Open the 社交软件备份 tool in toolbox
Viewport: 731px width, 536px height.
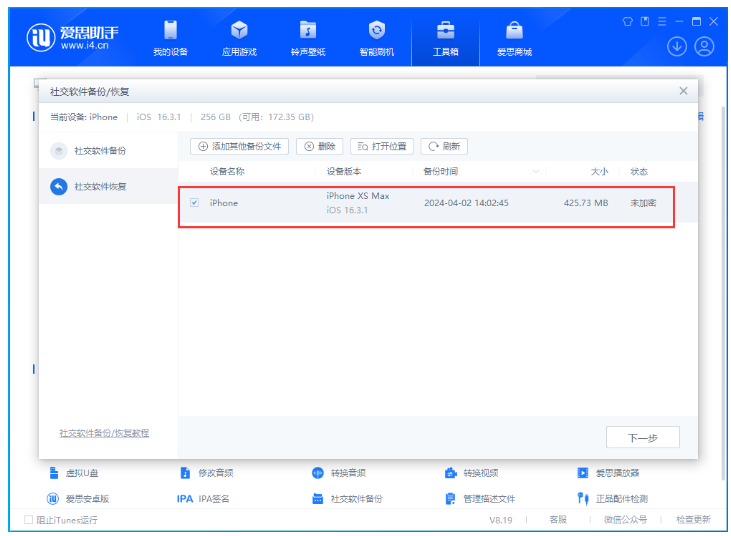coord(347,499)
